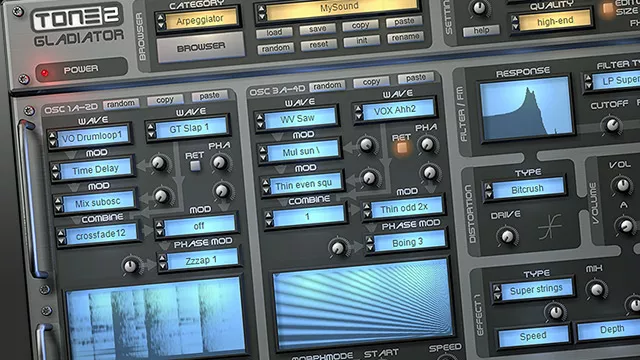Open the Thin even squ mod selector

pyautogui.click(x=302, y=185)
